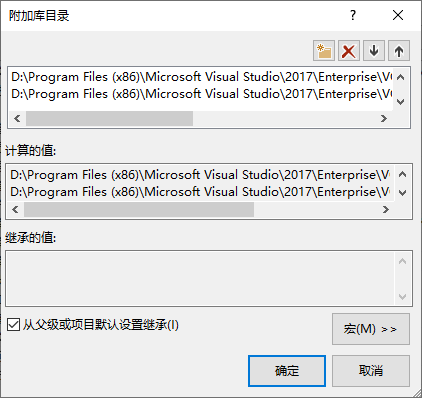422x398 pixels.
Task: Click the new folder line icon
Action: 324,51
